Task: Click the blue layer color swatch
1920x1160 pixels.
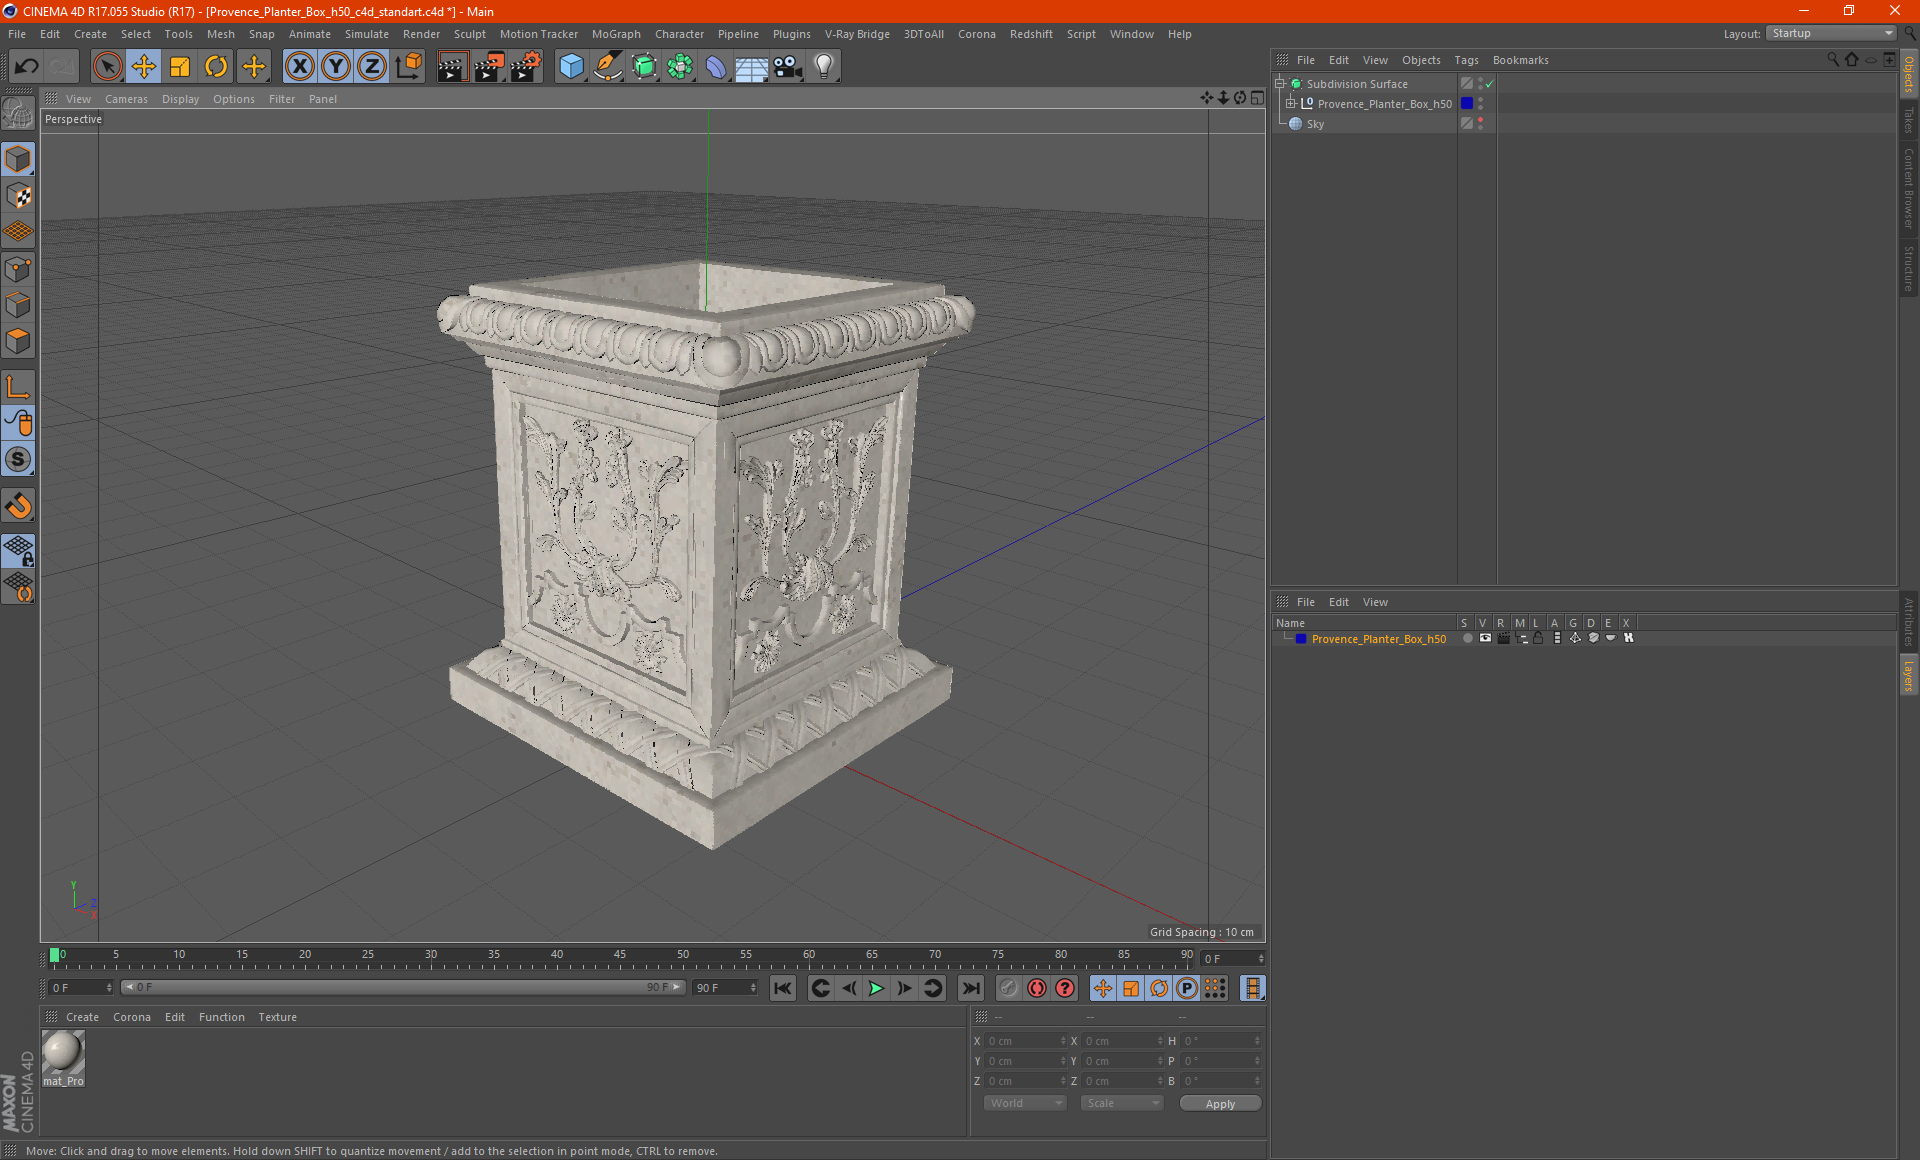Action: pos(1301,639)
